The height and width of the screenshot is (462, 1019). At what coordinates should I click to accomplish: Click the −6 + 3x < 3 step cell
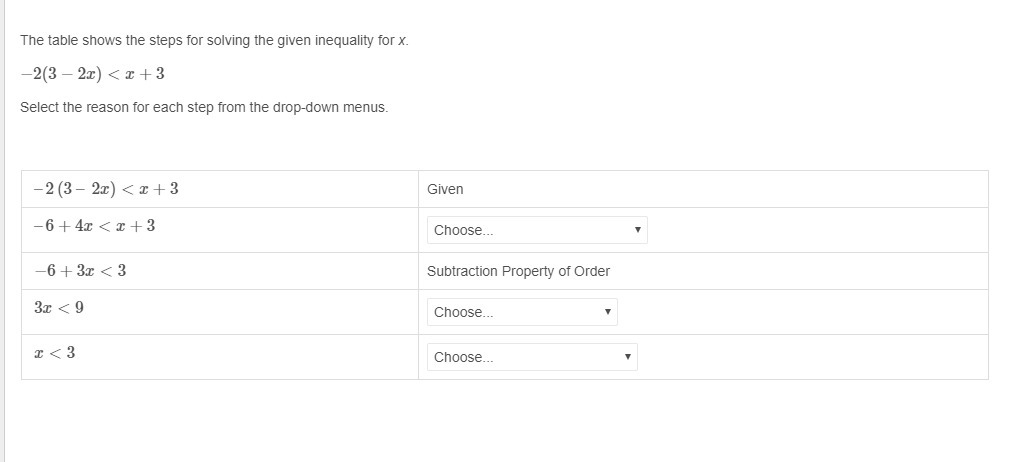[80, 271]
